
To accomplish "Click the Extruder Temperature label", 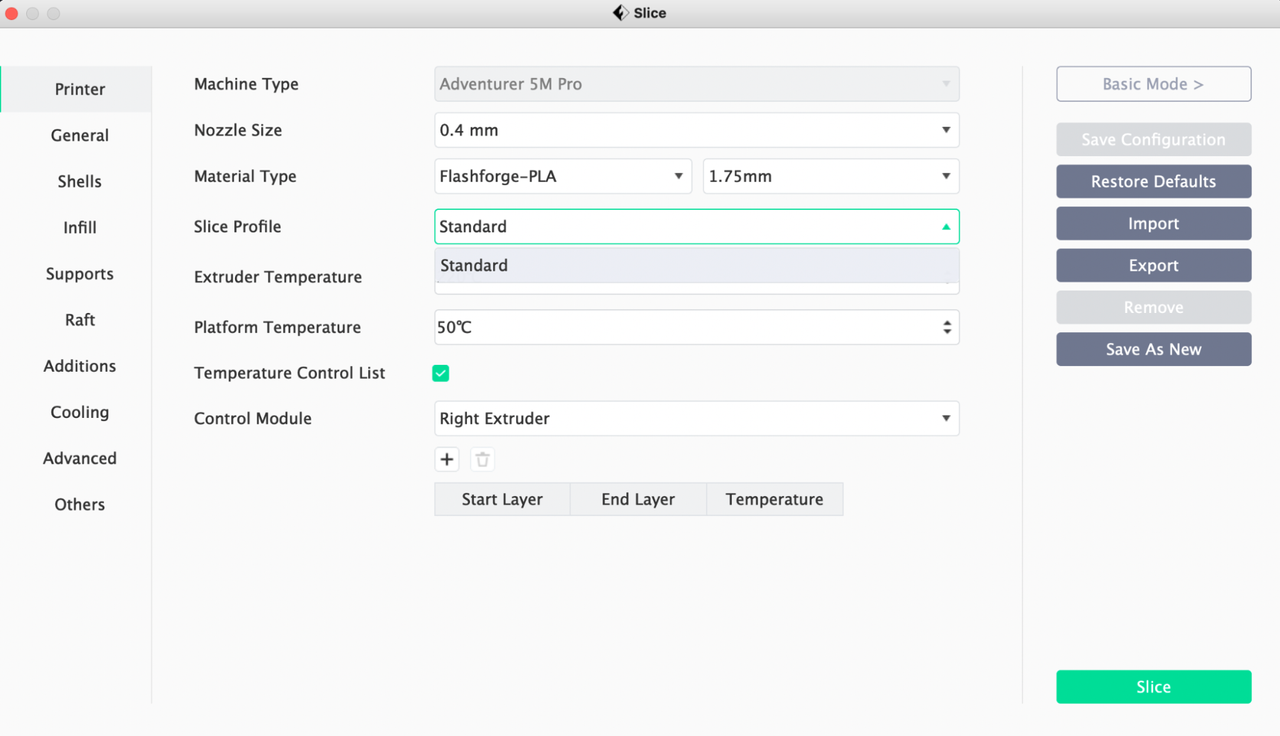I will coord(278,277).
